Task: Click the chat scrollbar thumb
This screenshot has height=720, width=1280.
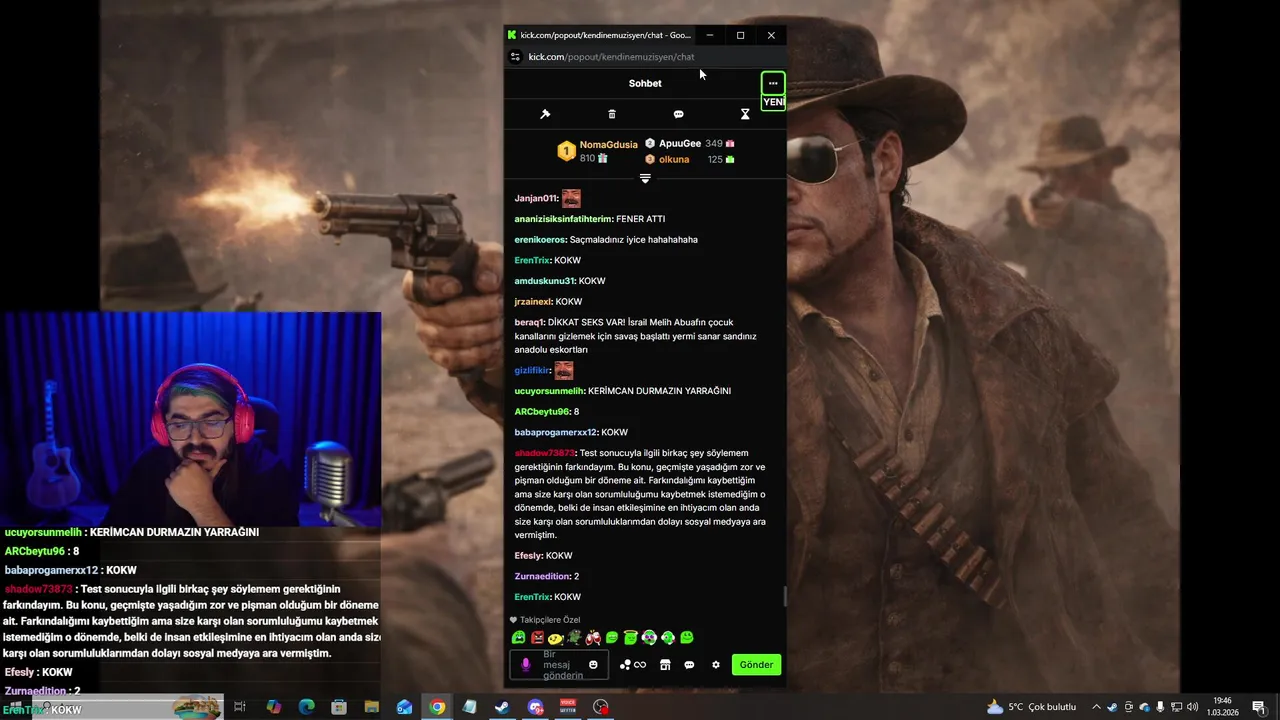Action: pos(784,597)
